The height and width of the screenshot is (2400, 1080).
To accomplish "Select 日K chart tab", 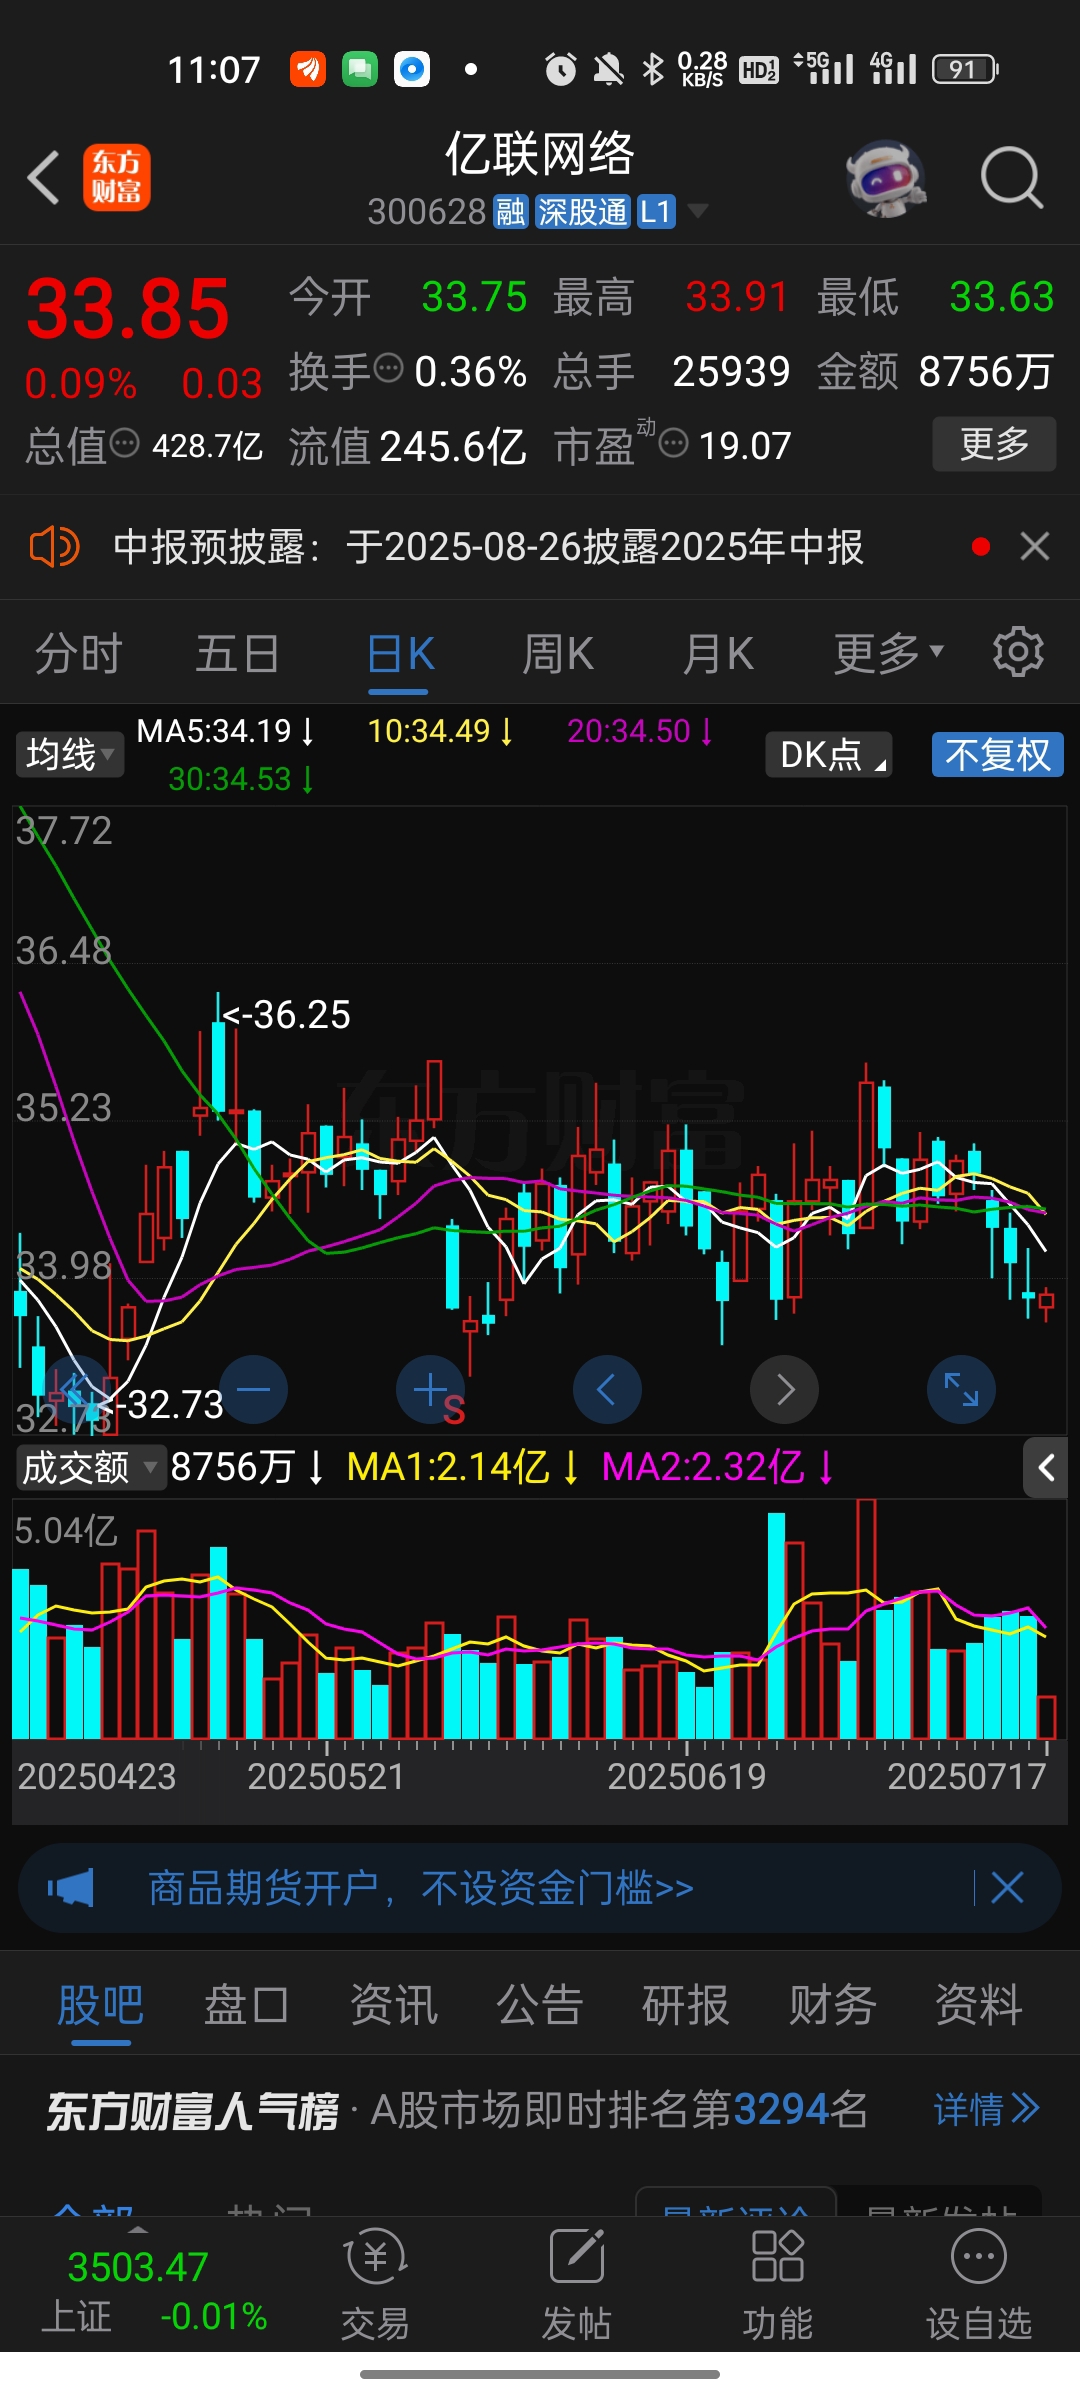I will coord(399,655).
